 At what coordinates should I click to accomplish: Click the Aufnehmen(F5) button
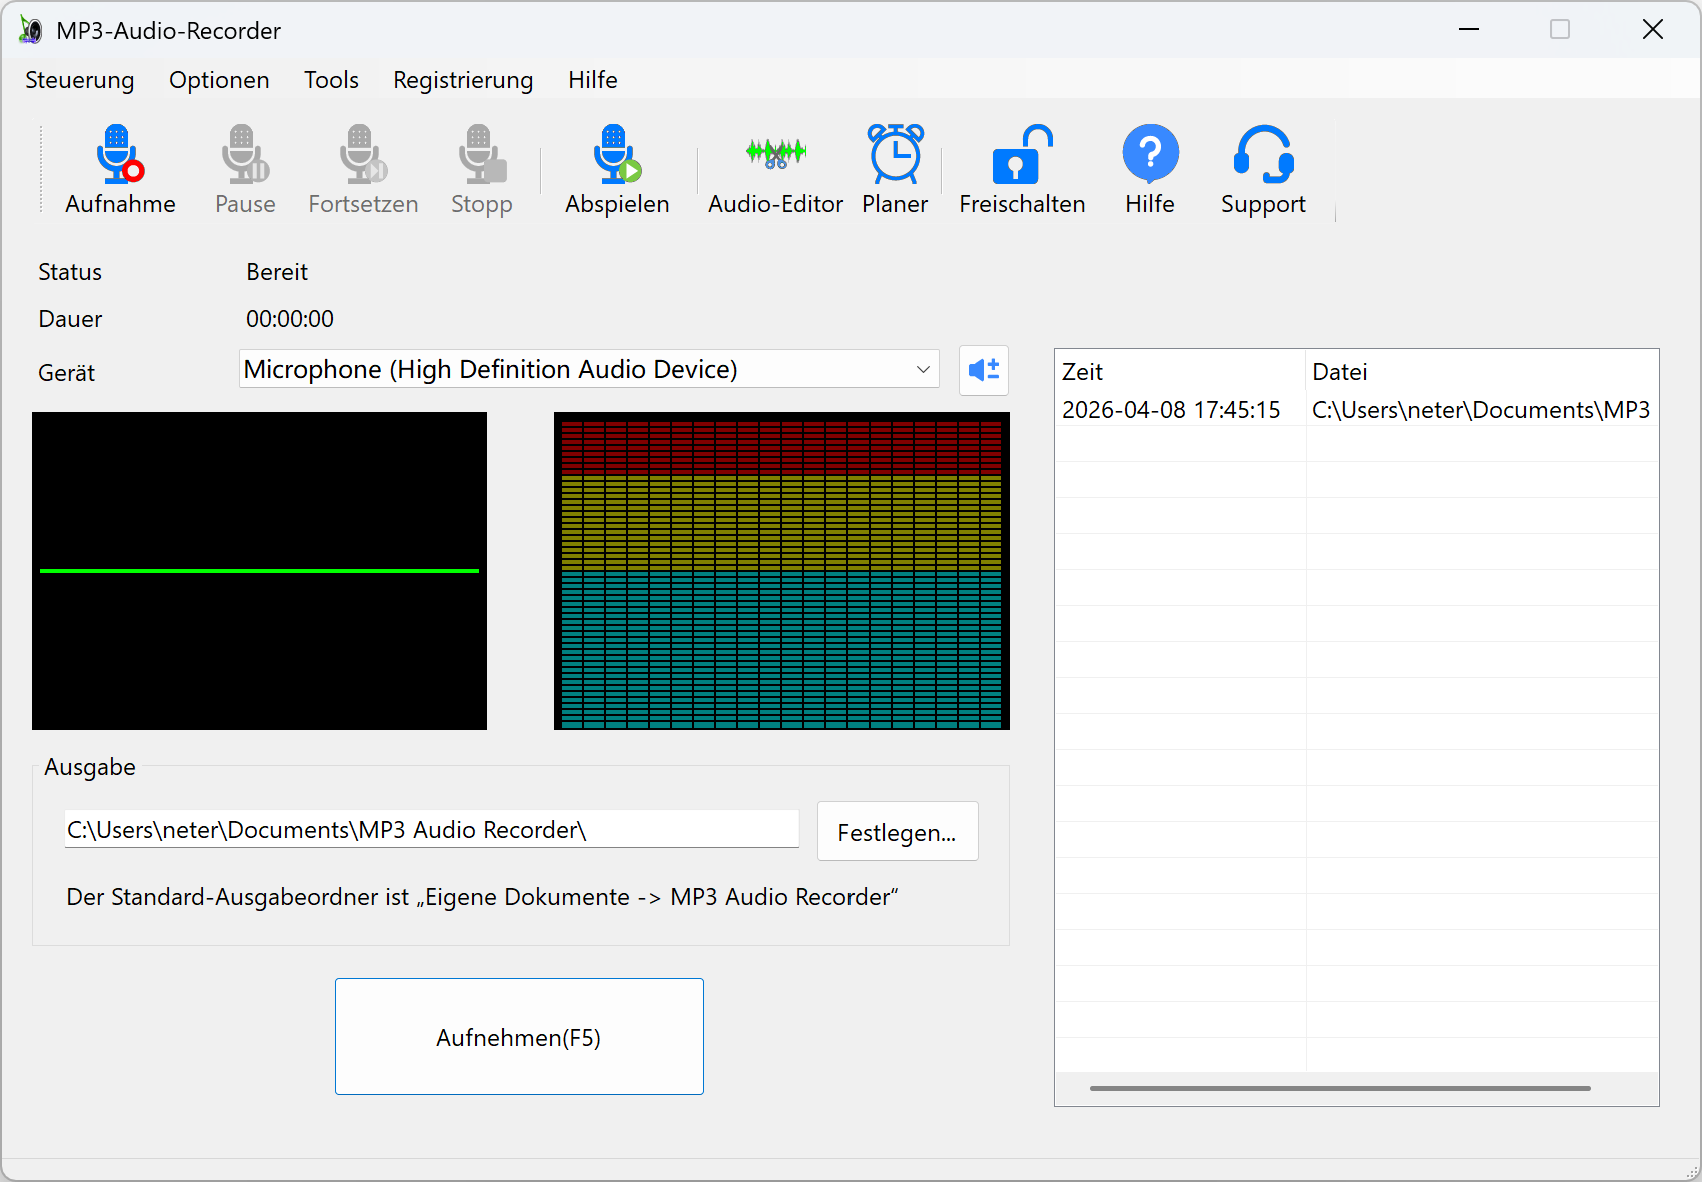click(519, 1036)
